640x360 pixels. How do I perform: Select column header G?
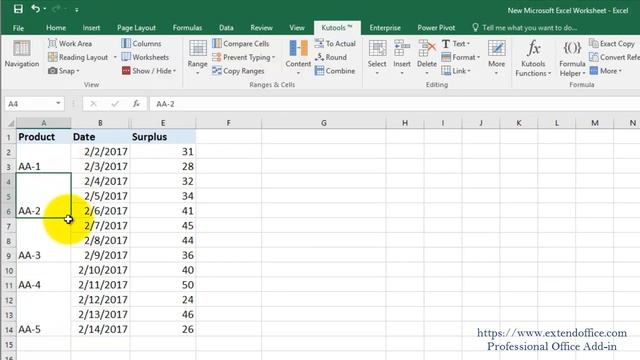coord(324,123)
